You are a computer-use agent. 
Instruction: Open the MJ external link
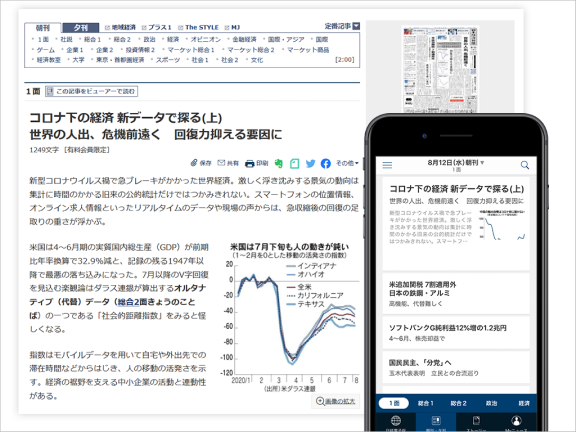click(x=232, y=28)
